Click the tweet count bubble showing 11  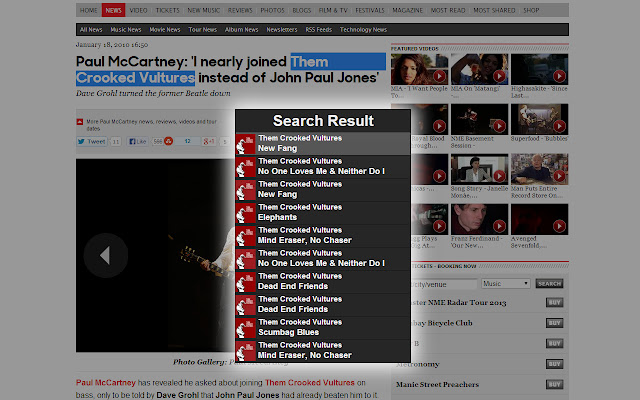tap(116, 142)
